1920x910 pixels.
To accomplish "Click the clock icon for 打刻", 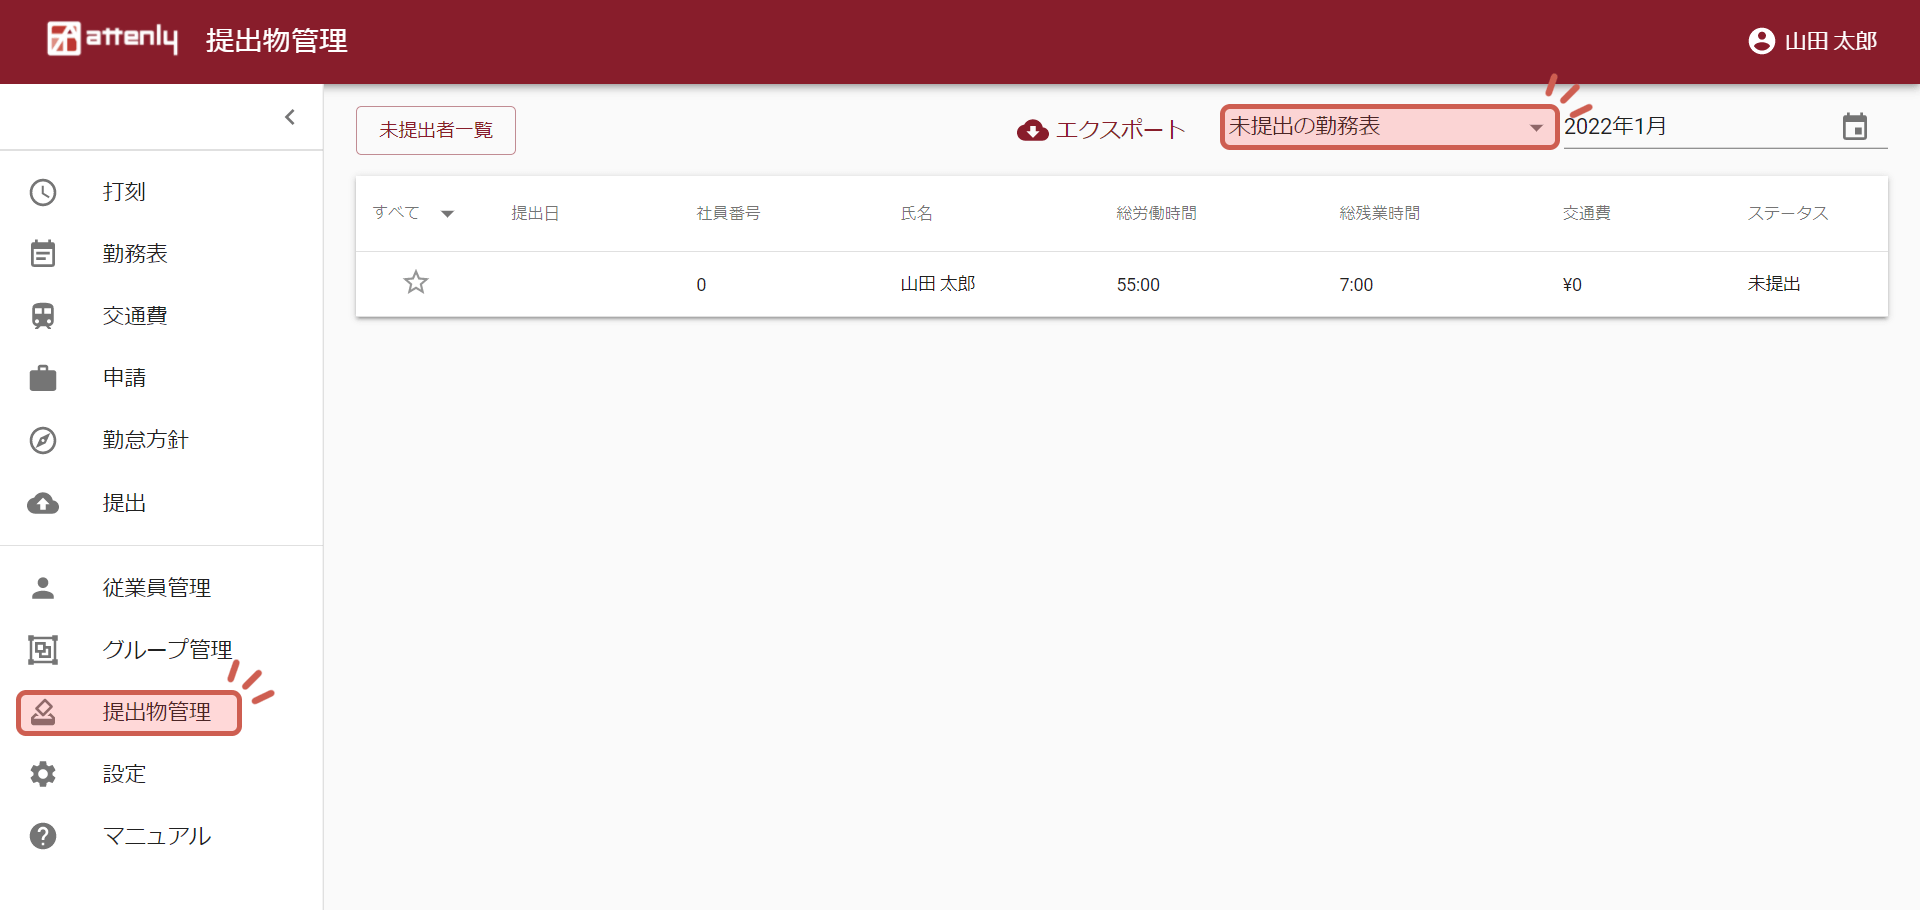I will point(43,192).
